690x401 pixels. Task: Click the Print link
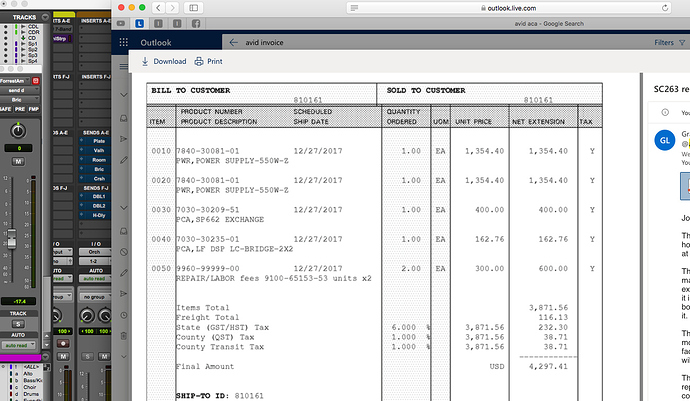(214, 61)
